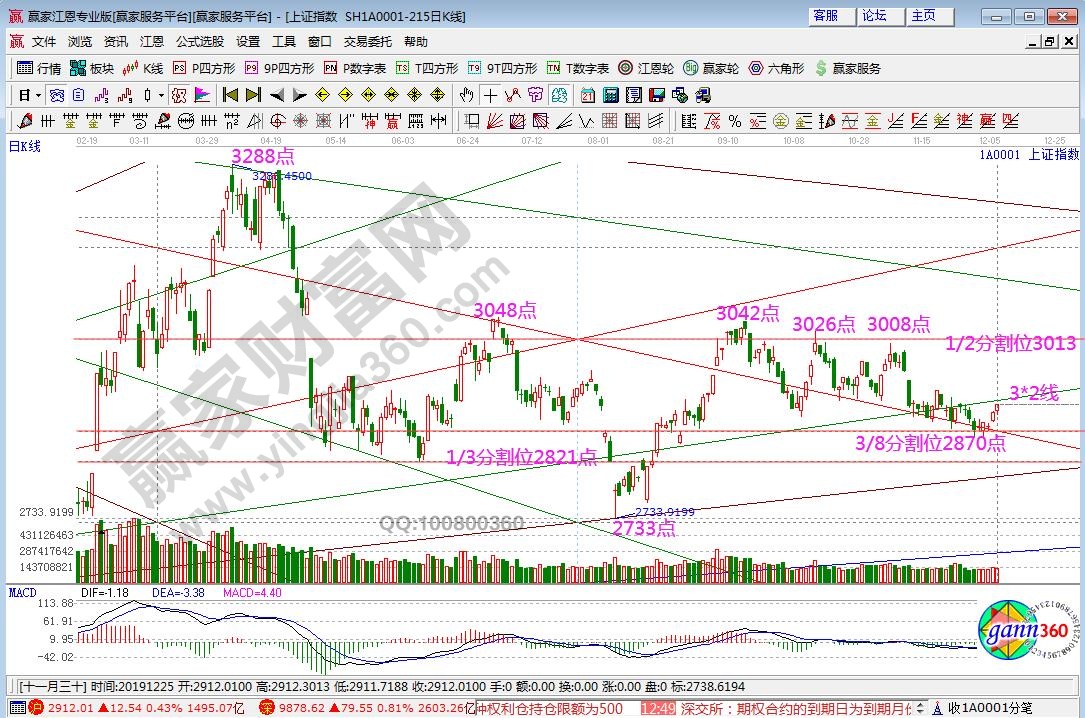Click the 主页 home page button

click(923, 16)
